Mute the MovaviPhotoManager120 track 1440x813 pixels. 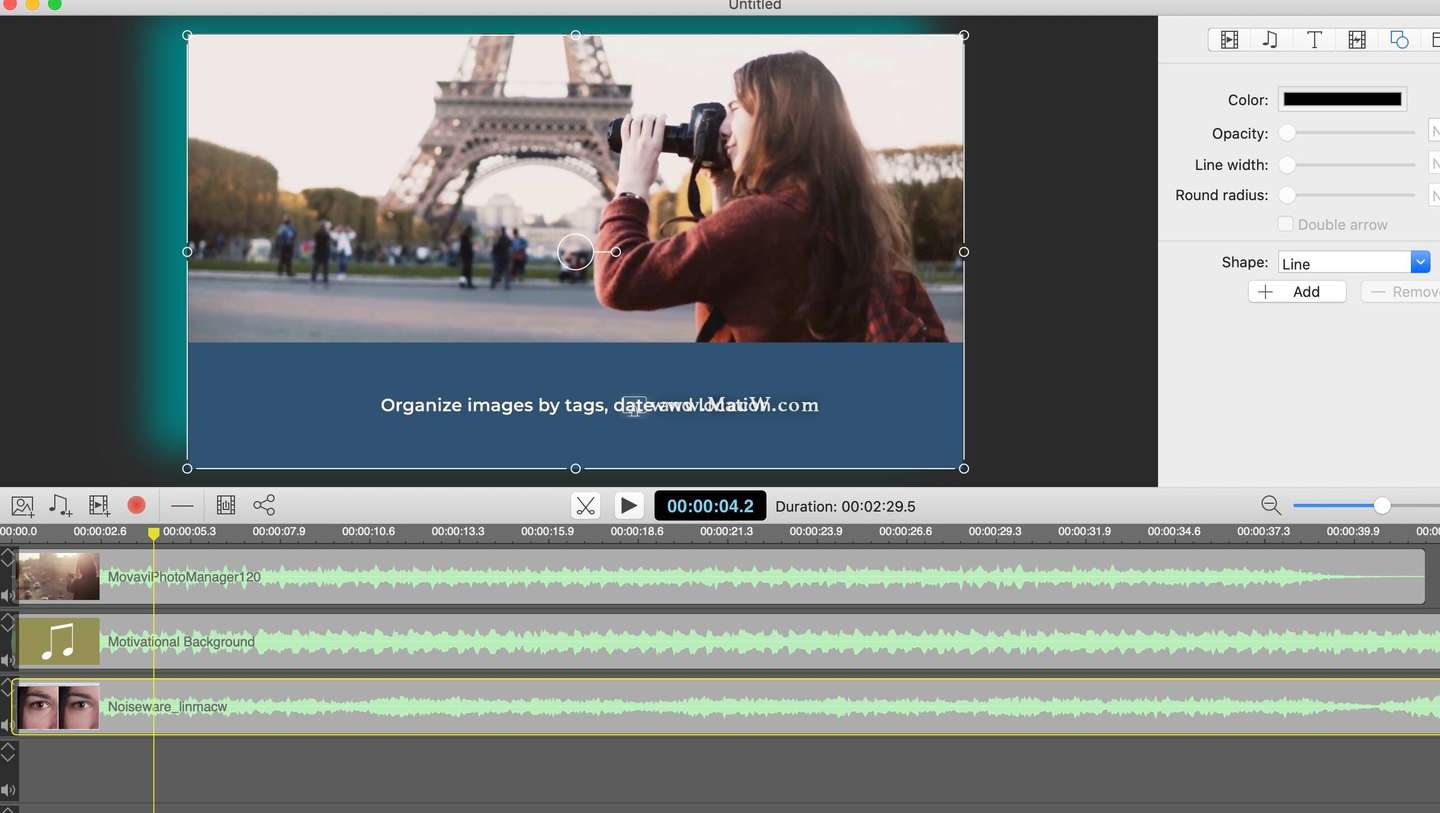7,596
